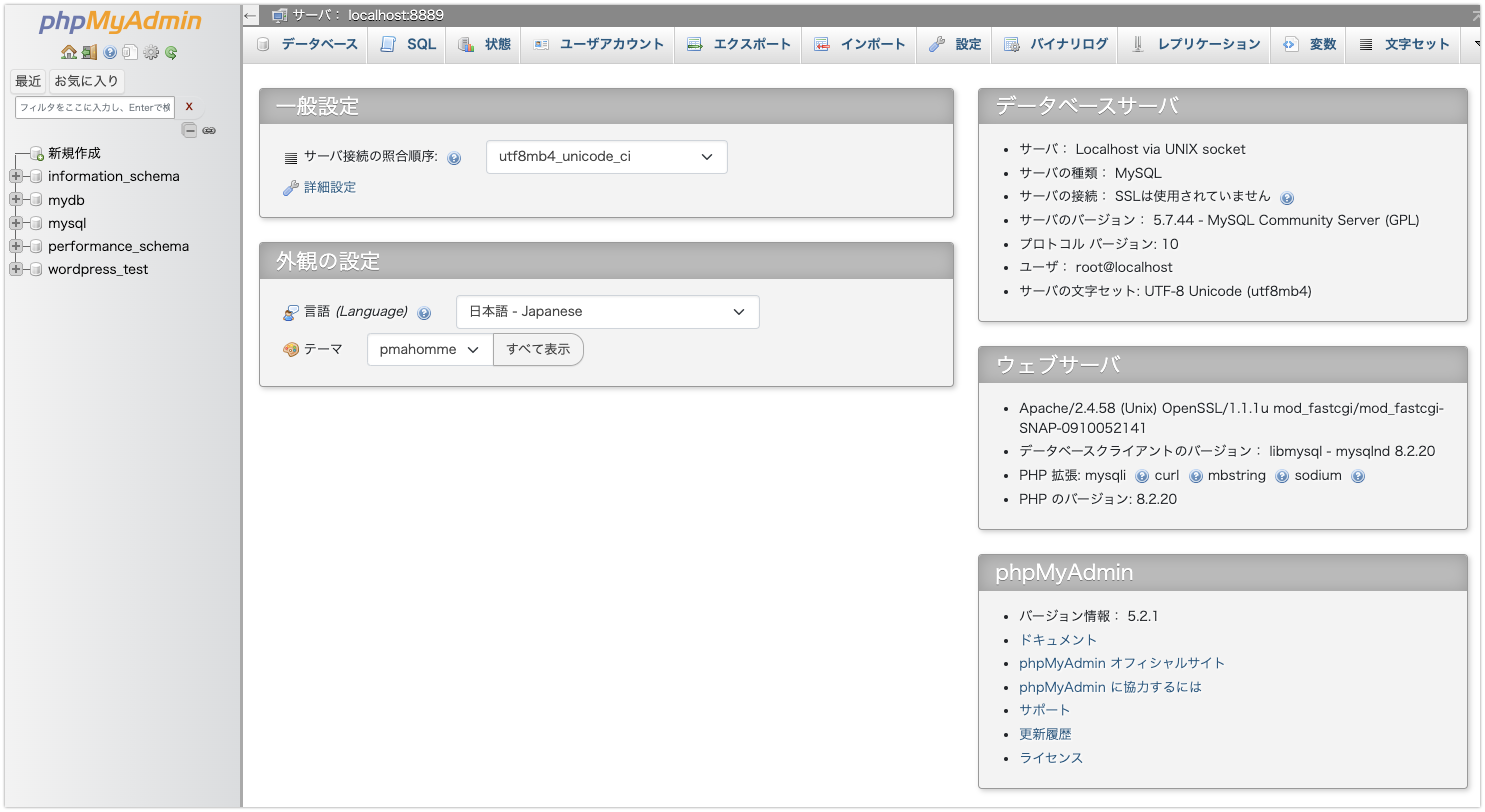Click text 5.7.44 - MySQL Community Server (GPL)

tap(1286, 220)
